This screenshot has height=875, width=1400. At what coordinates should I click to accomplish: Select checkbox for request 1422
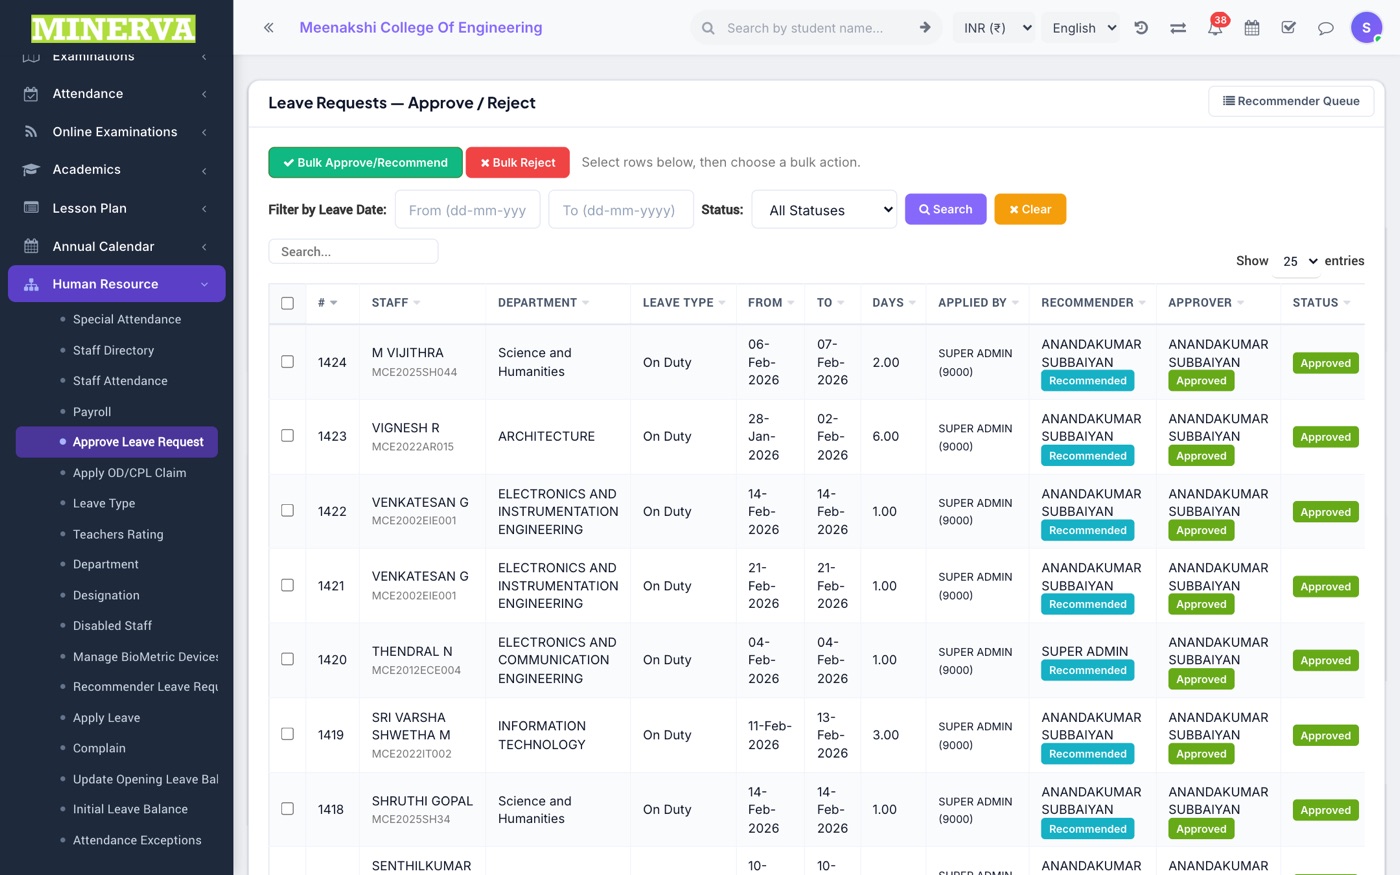click(287, 511)
